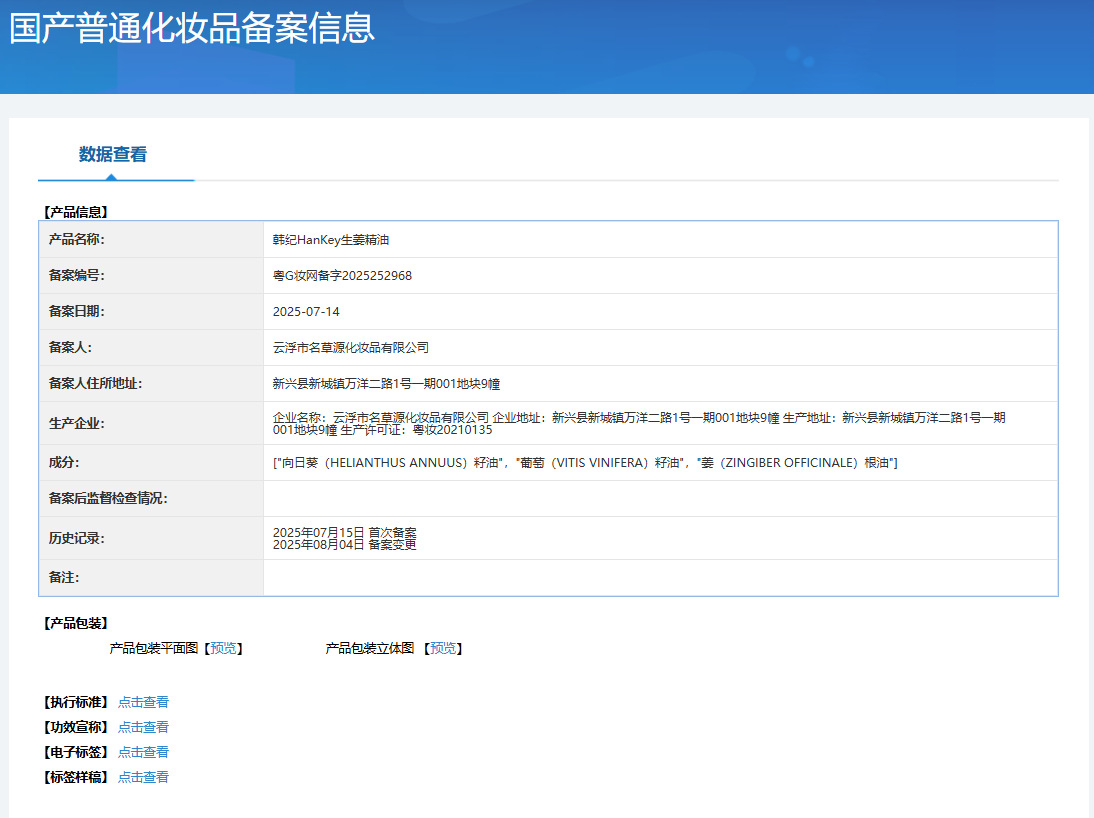Select the address 新兴县新城镇万洋二路1号一期001地块9幢
This screenshot has height=818, width=1094.
tap(386, 384)
